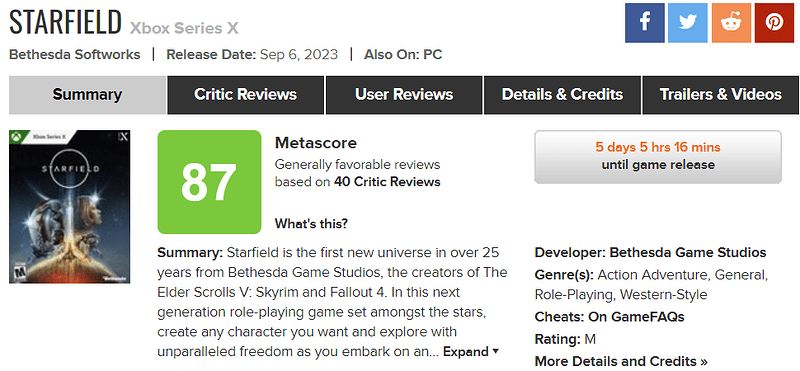Open the Starfield box art thumbnail
The image size is (800, 371).
pyautogui.click(x=69, y=207)
